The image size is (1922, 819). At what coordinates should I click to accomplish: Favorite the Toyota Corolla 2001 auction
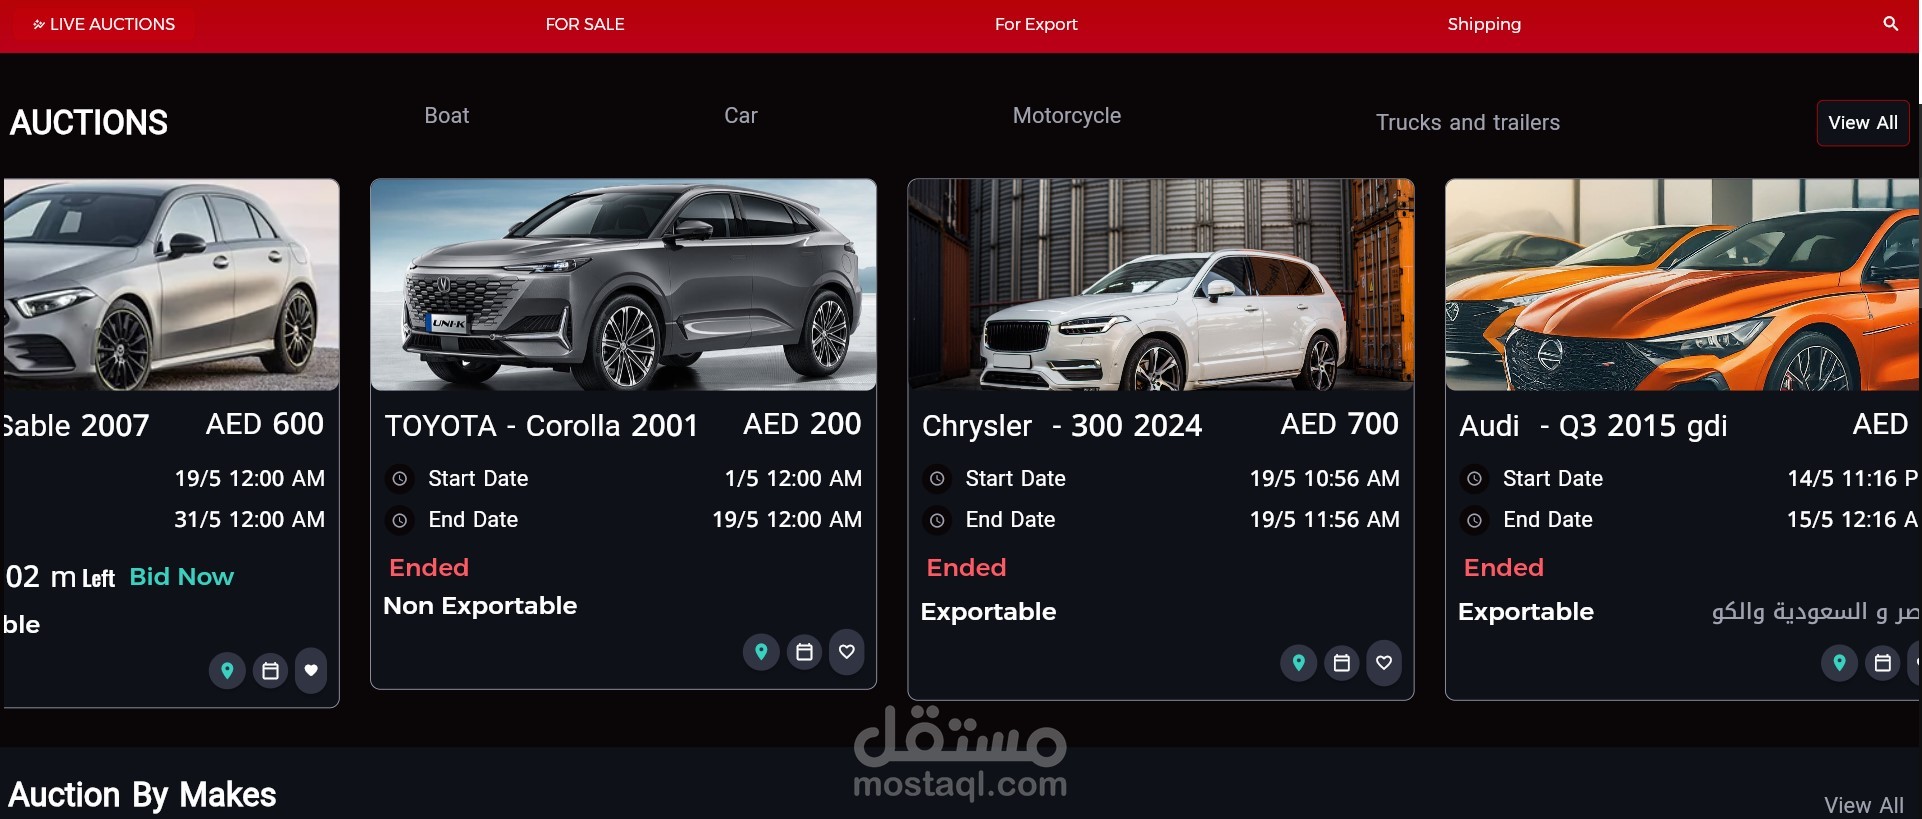pyautogui.click(x=847, y=652)
